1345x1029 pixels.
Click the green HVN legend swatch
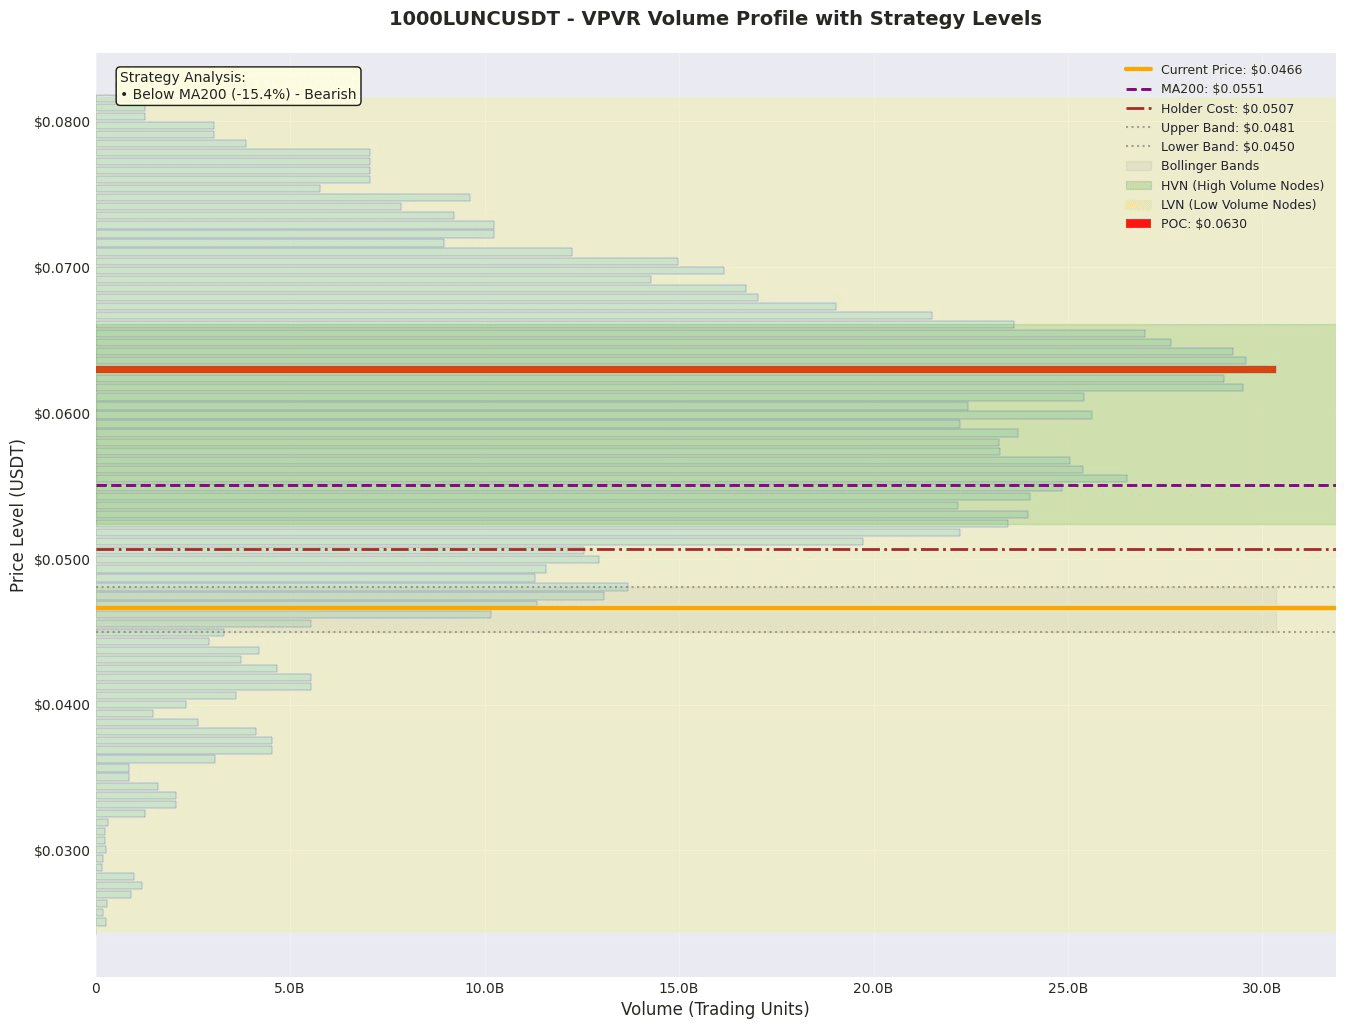pos(1139,185)
